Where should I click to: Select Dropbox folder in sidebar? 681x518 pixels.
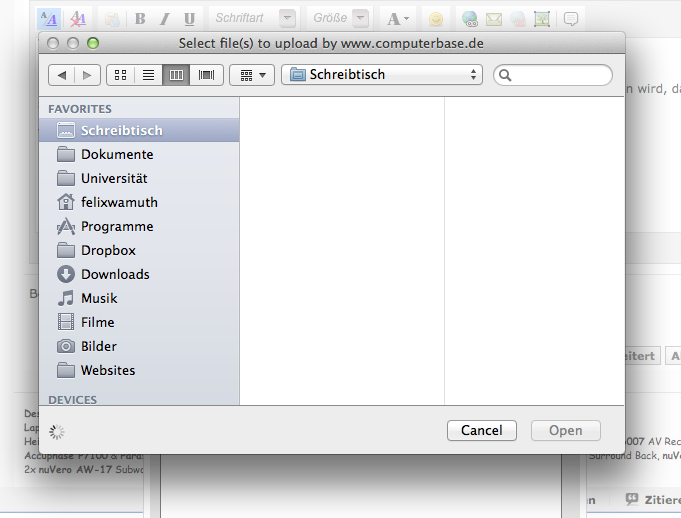(x=139, y=250)
